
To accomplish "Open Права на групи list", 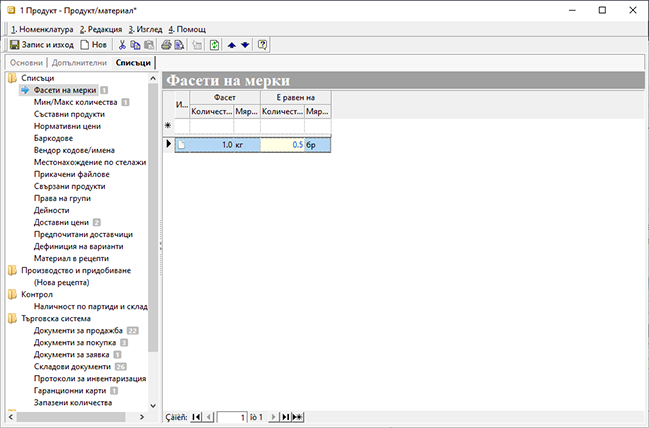I will pos(62,198).
